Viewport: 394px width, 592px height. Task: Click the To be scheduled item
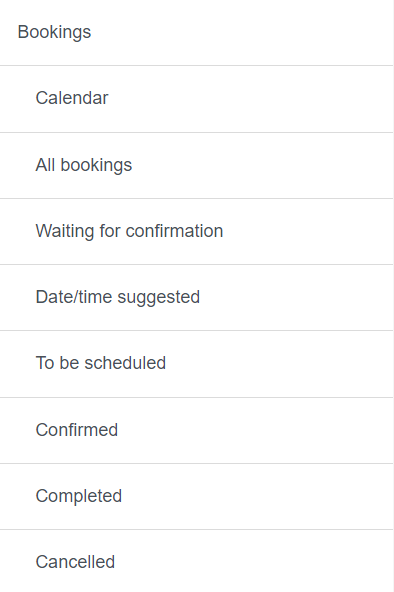196,364
